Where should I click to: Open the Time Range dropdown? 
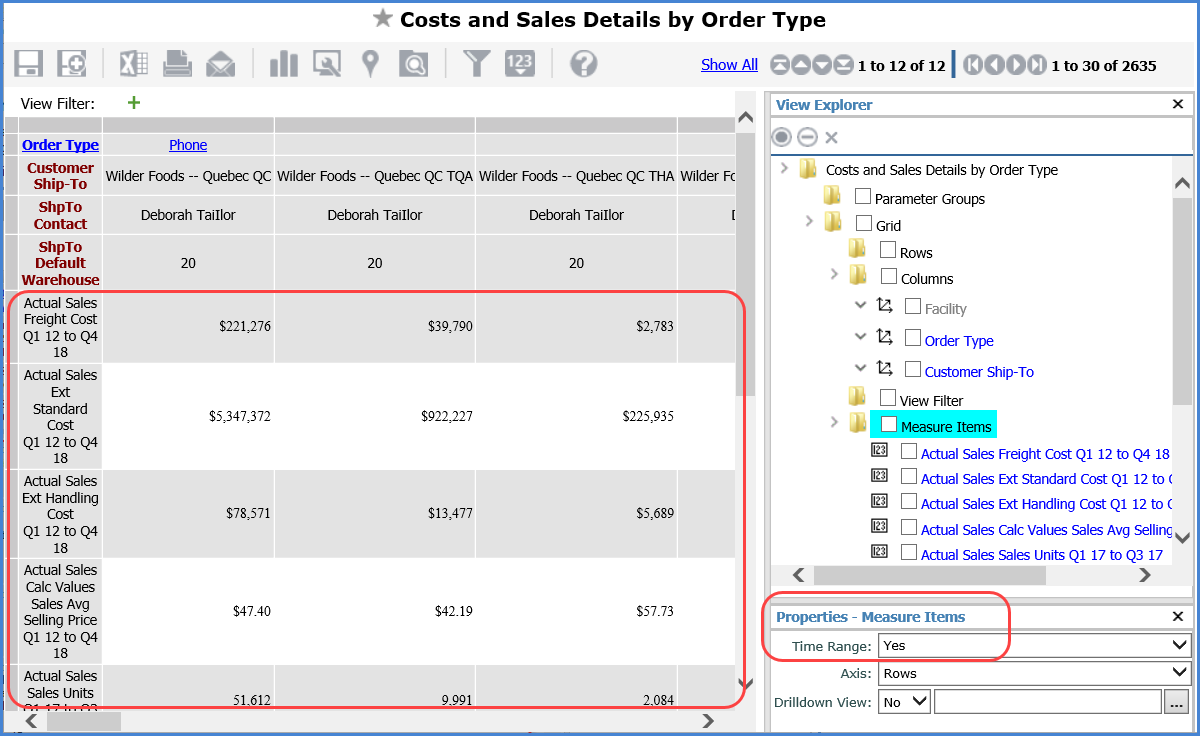pos(1034,646)
